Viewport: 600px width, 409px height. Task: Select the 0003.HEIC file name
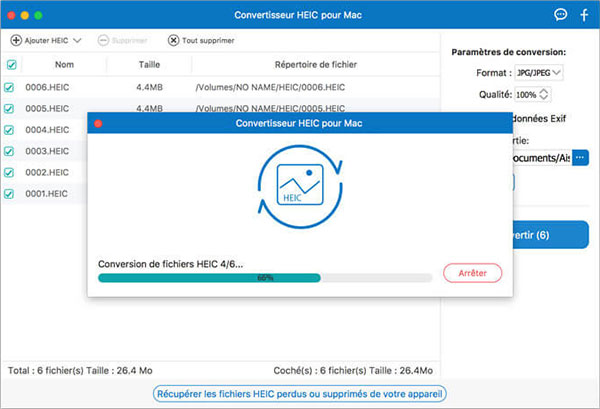point(47,151)
